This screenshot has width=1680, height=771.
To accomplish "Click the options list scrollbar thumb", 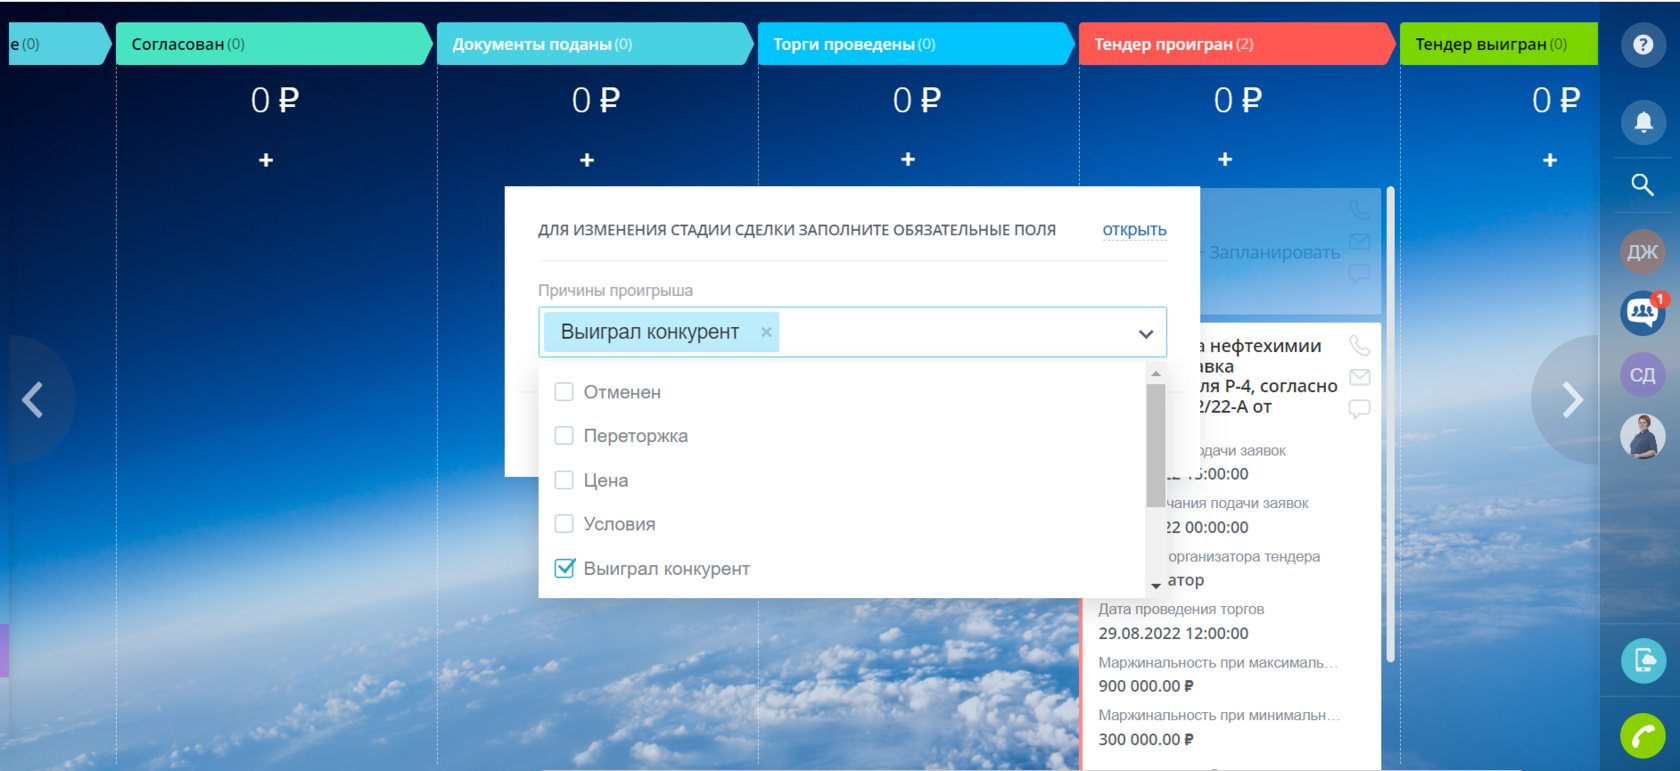I will pos(1156,446).
